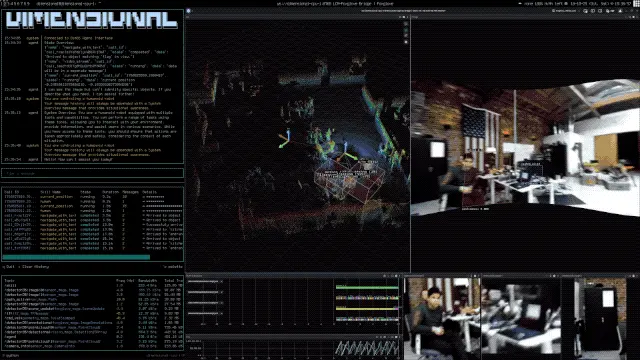
Task: Open settings of the desk camera image panel
Action: pos(554,276)
